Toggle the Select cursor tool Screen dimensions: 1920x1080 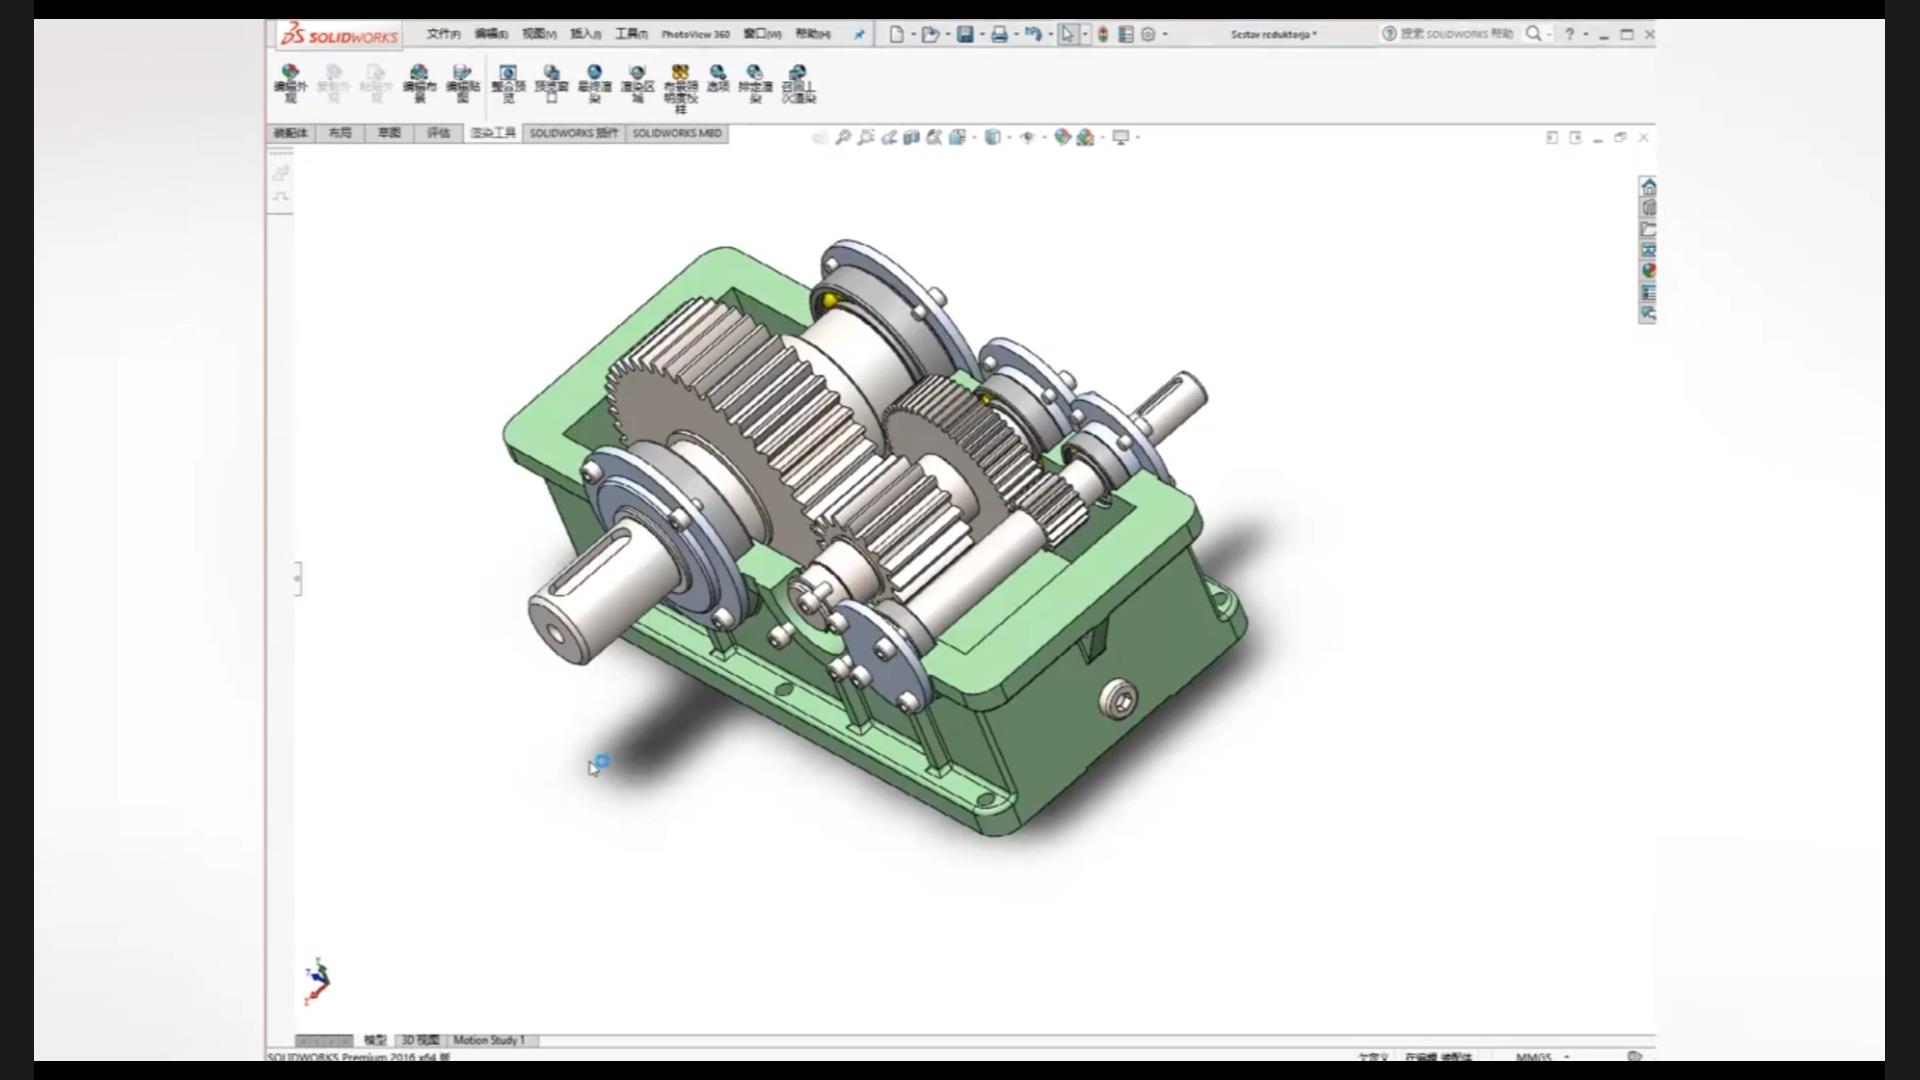click(1067, 34)
